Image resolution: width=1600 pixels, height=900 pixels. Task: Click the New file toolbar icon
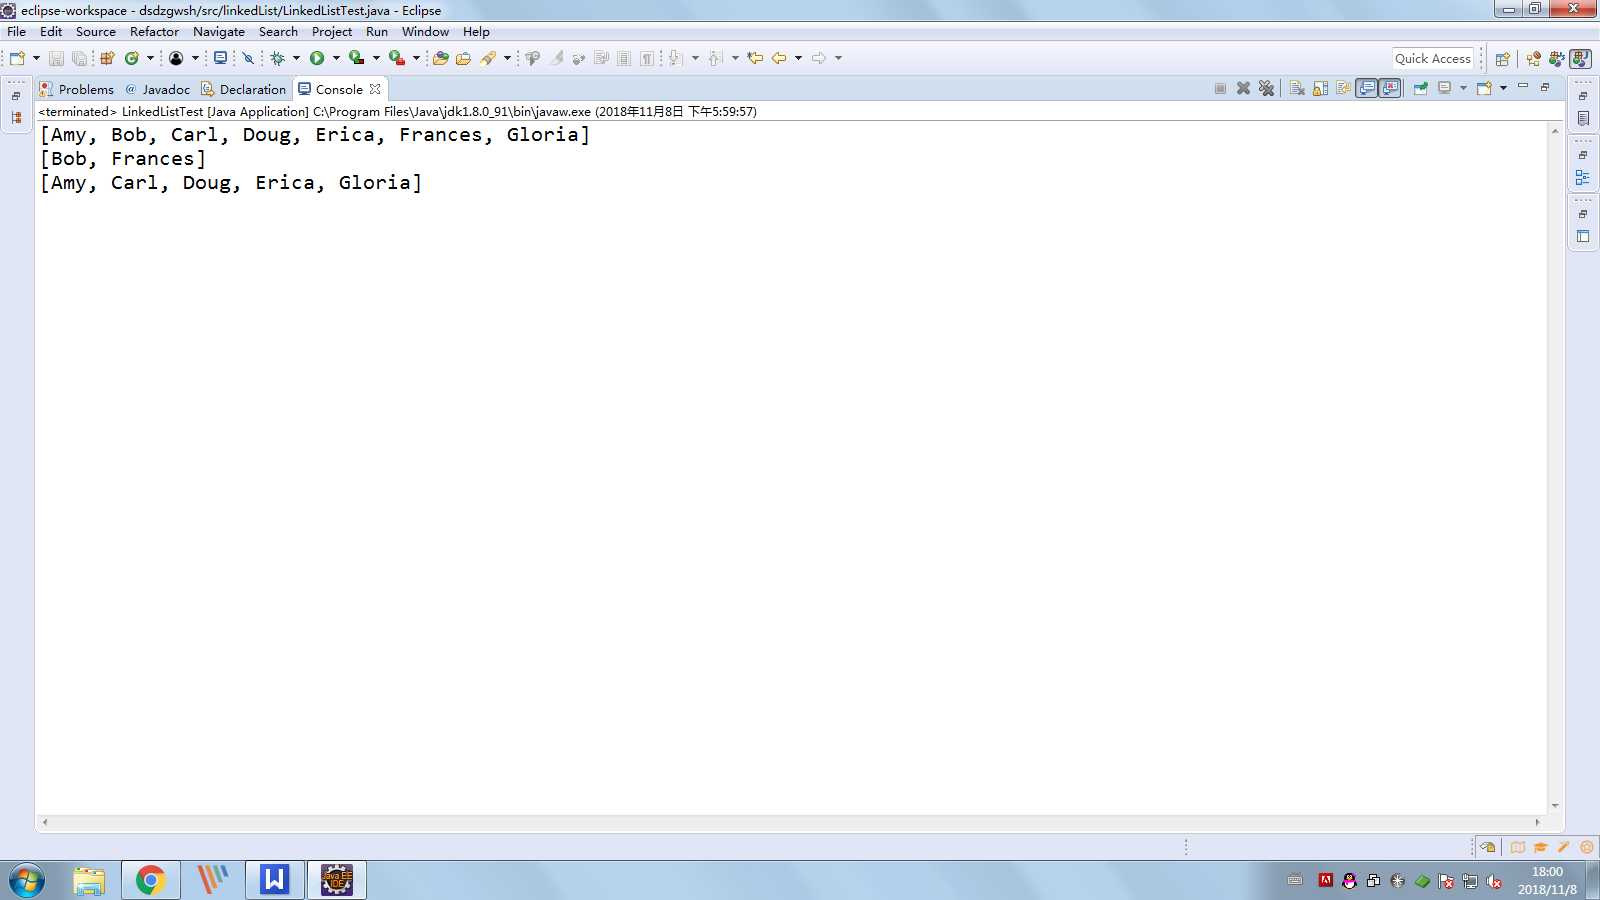click(x=17, y=58)
